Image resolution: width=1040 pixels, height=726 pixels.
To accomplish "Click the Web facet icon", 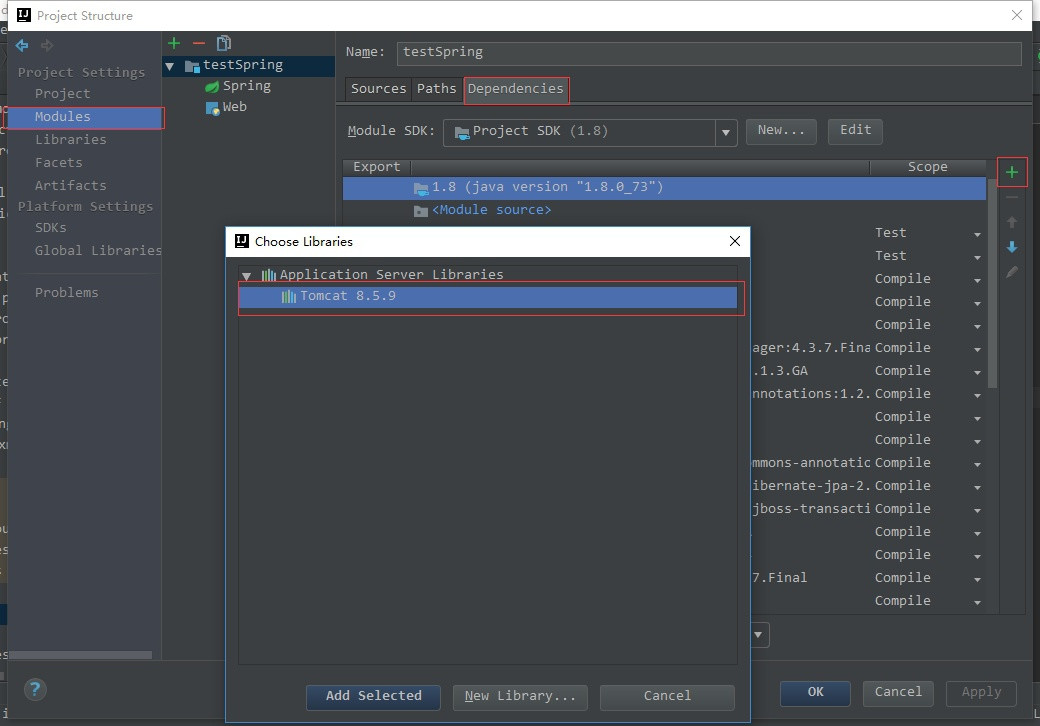I will 212,108.
